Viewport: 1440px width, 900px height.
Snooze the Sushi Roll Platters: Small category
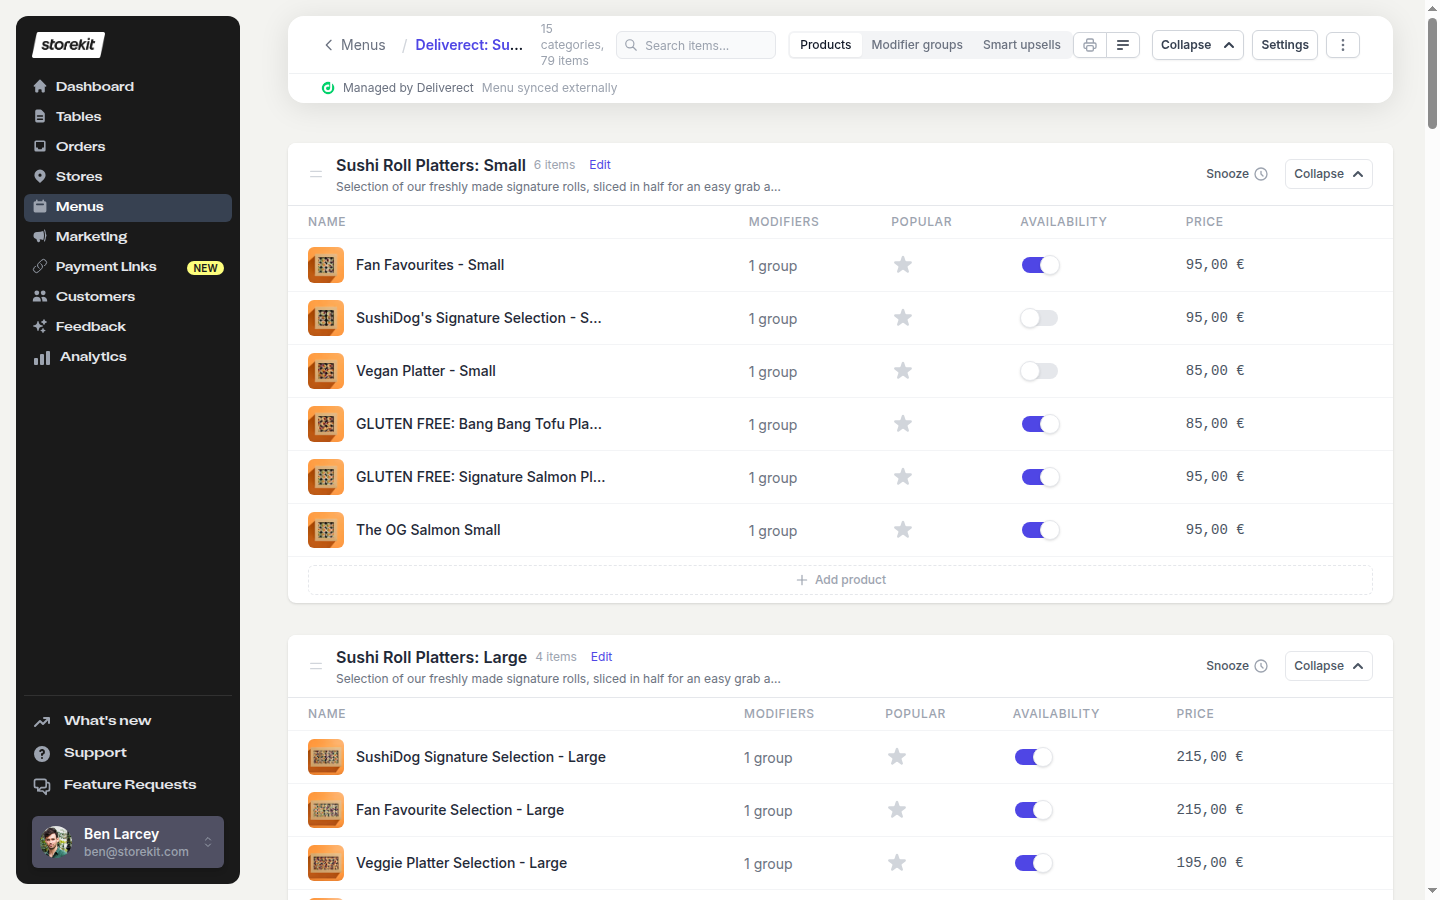[1237, 174]
